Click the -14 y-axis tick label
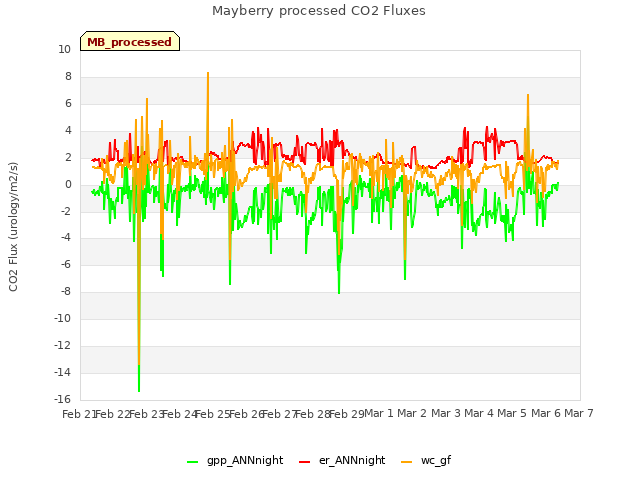Image resolution: width=640 pixels, height=480 pixels. pos(62,373)
